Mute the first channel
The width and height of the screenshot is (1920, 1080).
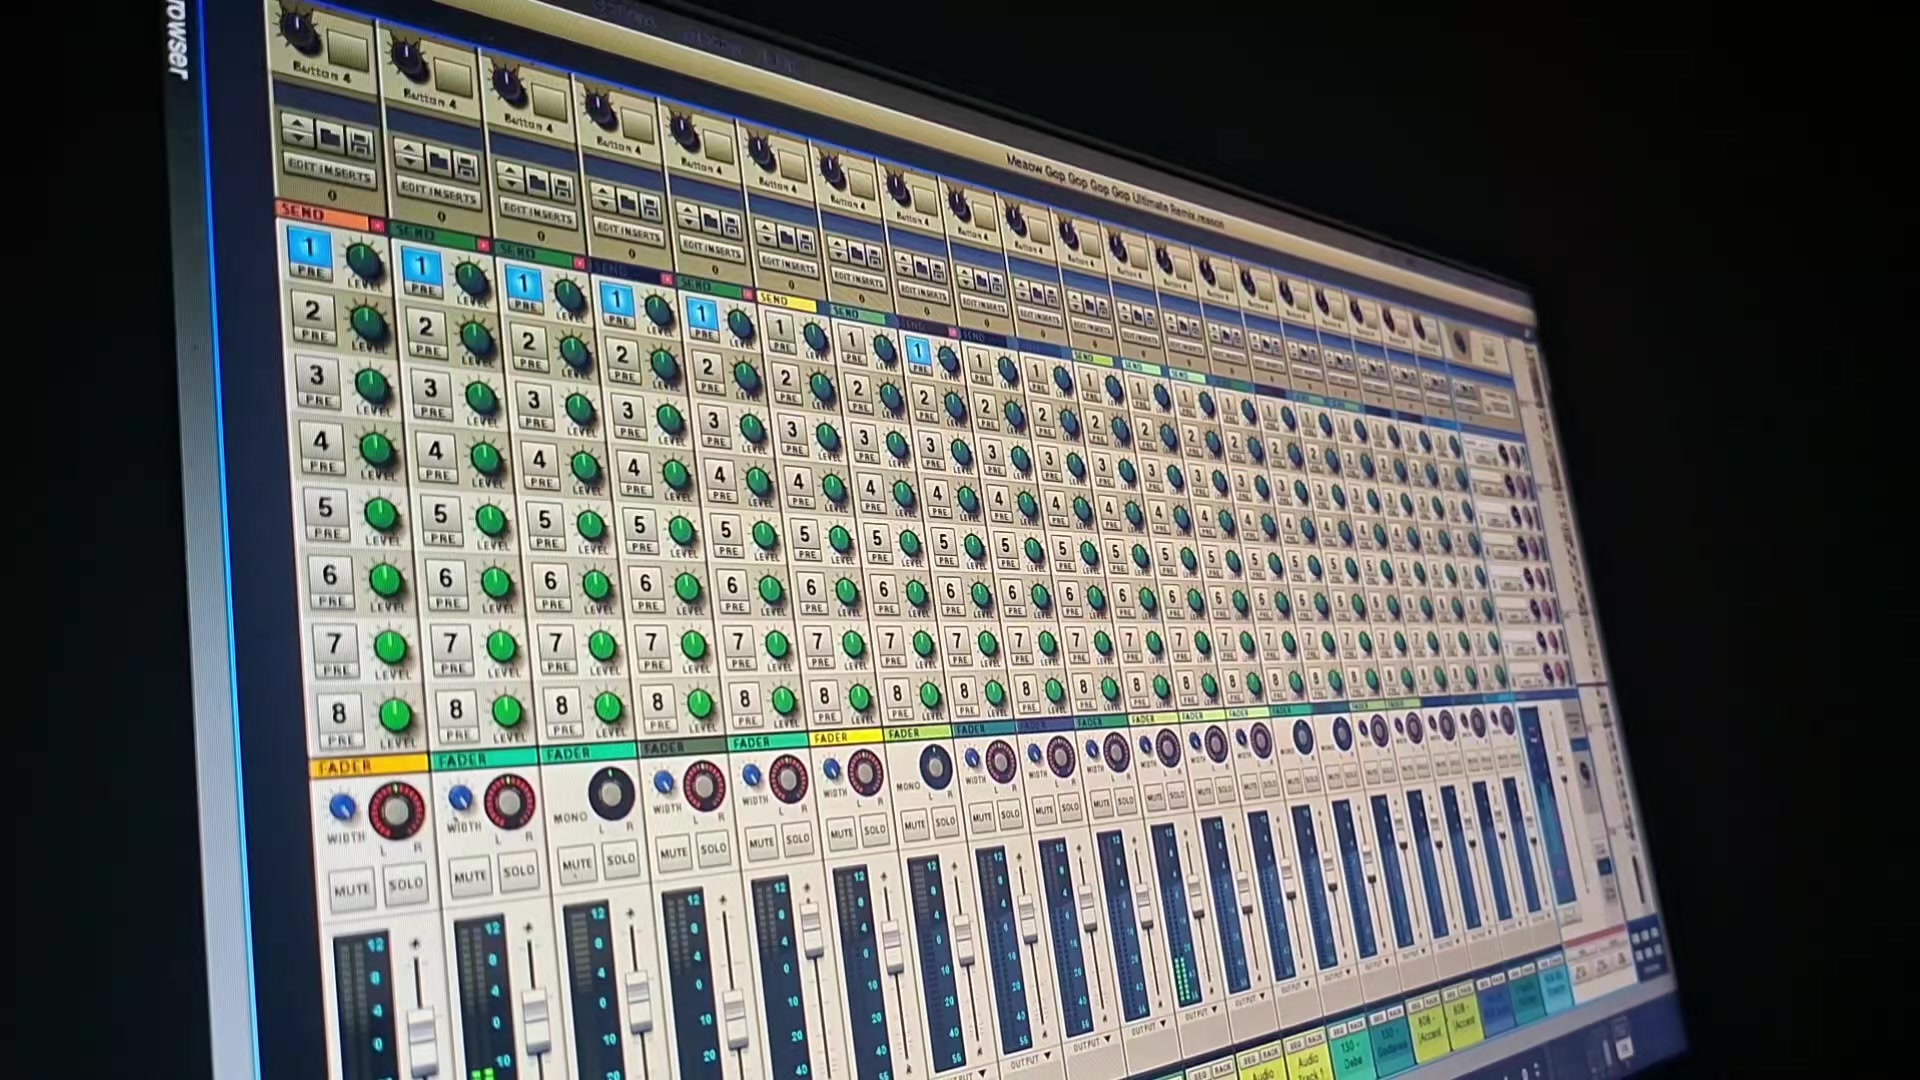click(x=352, y=889)
